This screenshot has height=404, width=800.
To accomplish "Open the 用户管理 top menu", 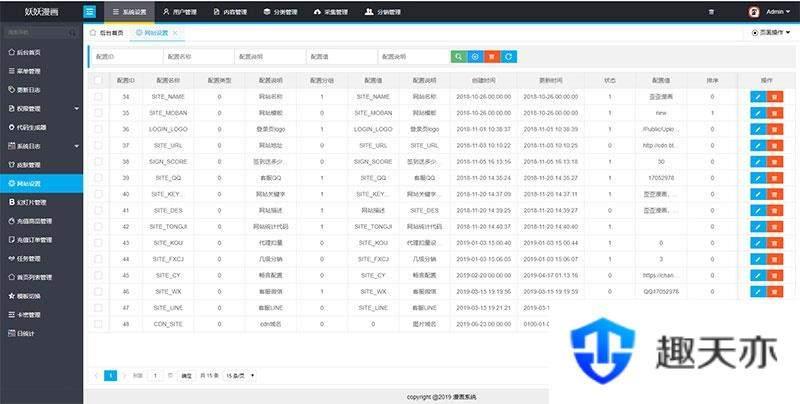I will [x=180, y=12].
